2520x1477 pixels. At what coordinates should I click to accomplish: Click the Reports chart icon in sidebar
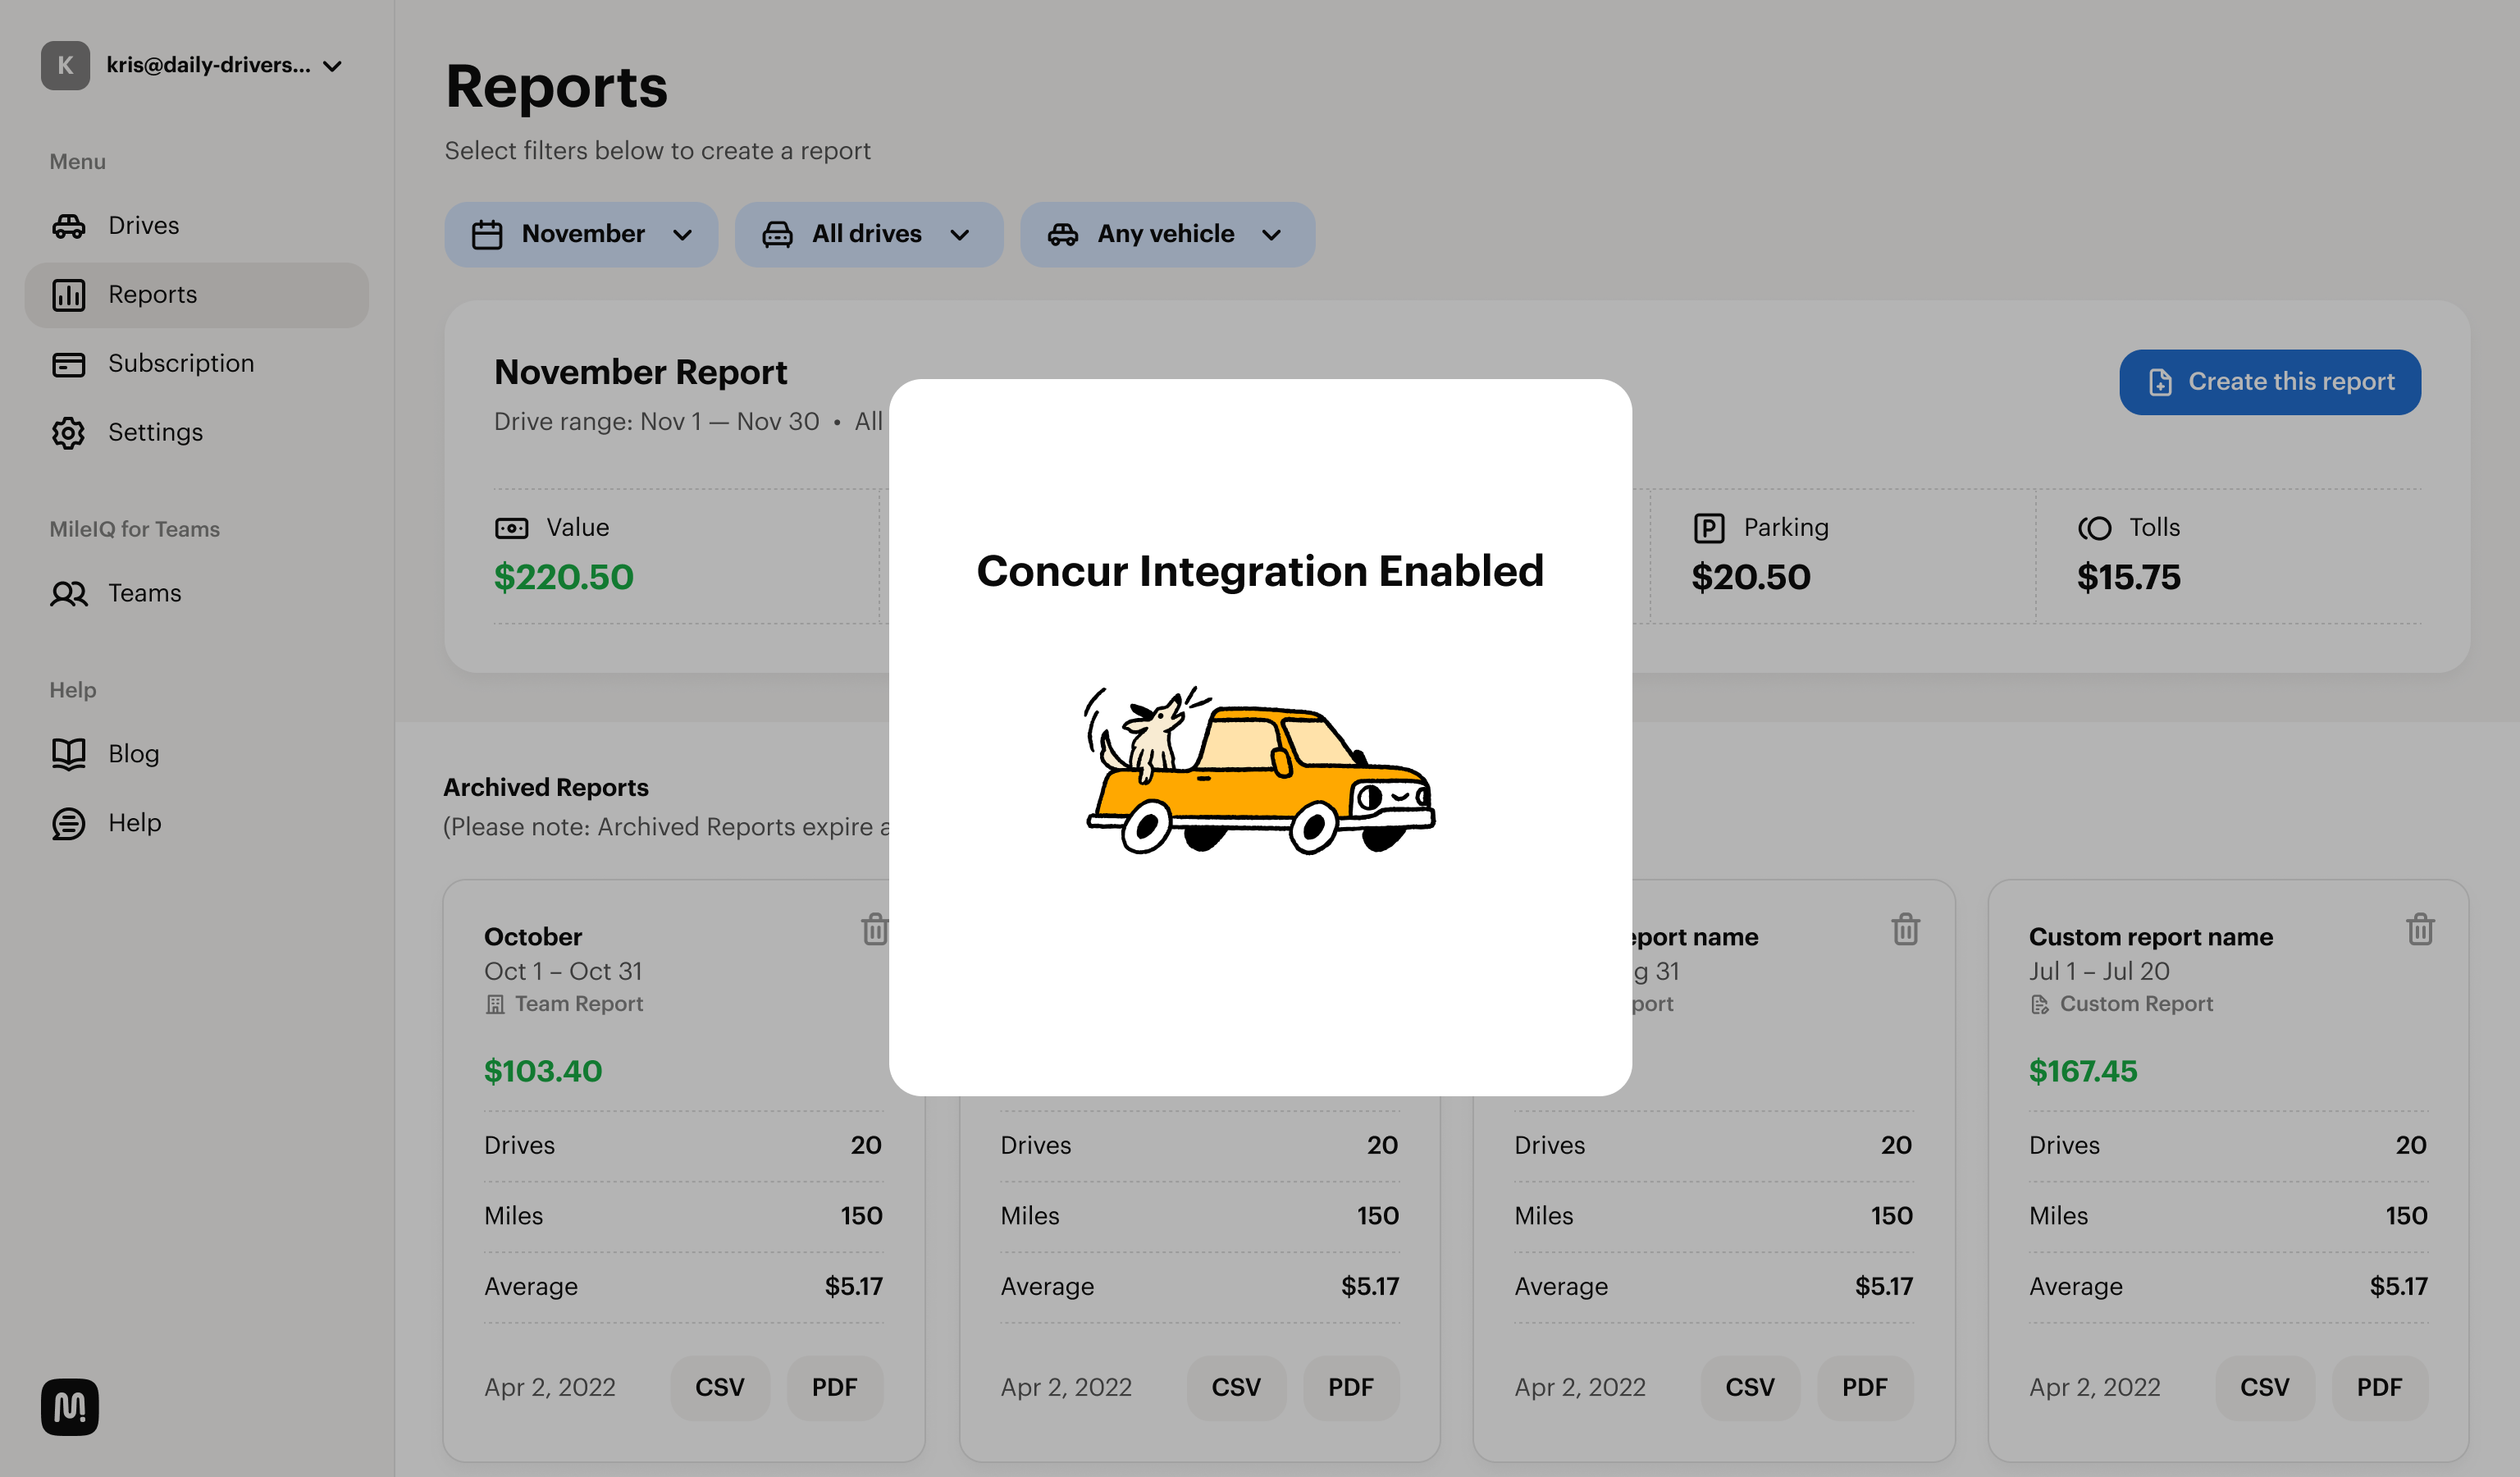[x=68, y=295]
